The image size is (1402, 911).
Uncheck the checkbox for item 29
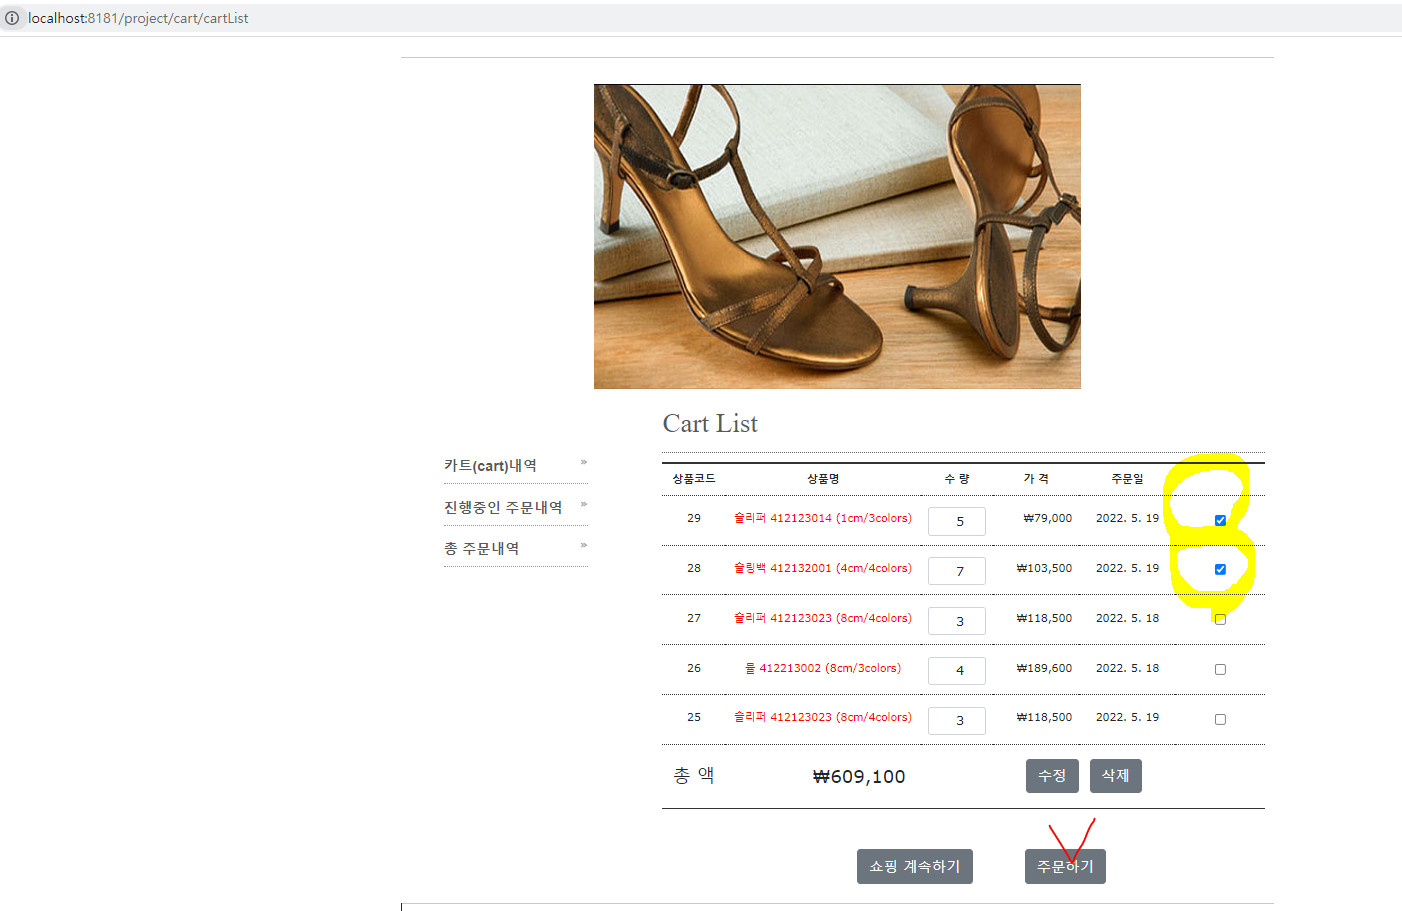coord(1220,520)
